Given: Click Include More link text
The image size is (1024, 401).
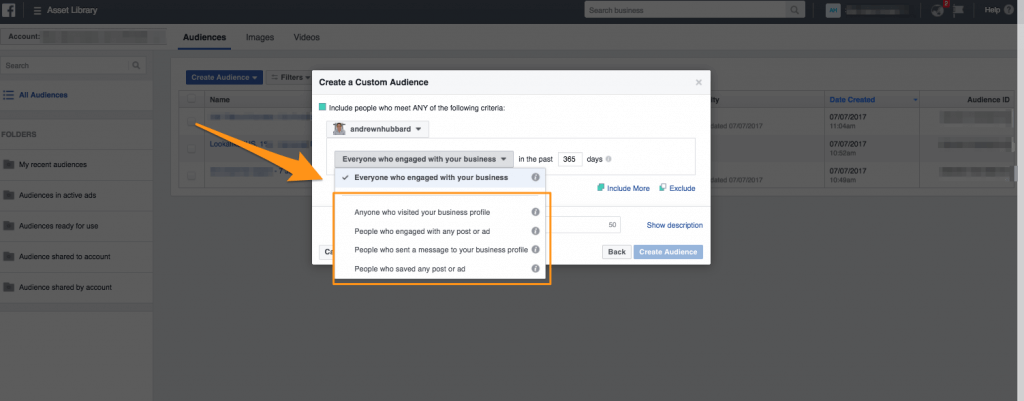Looking at the screenshot, I should pos(628,188).
